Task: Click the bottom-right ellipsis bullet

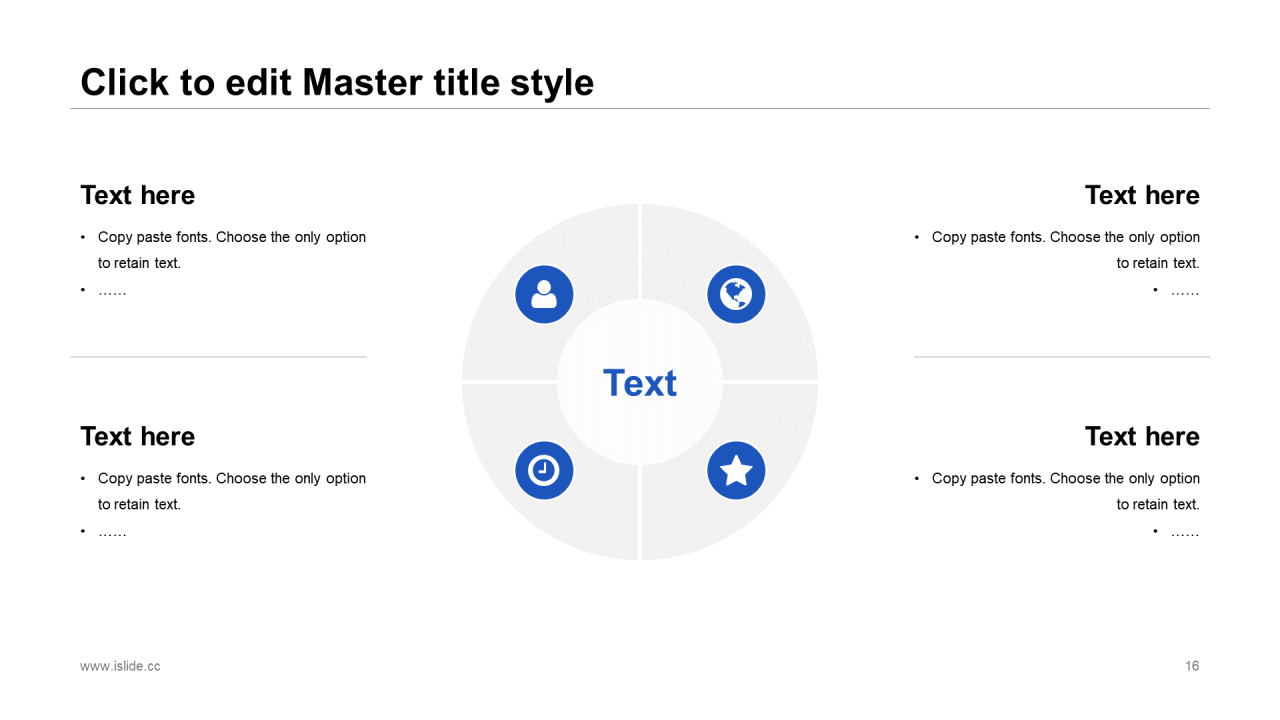Action: point(1185,532)
